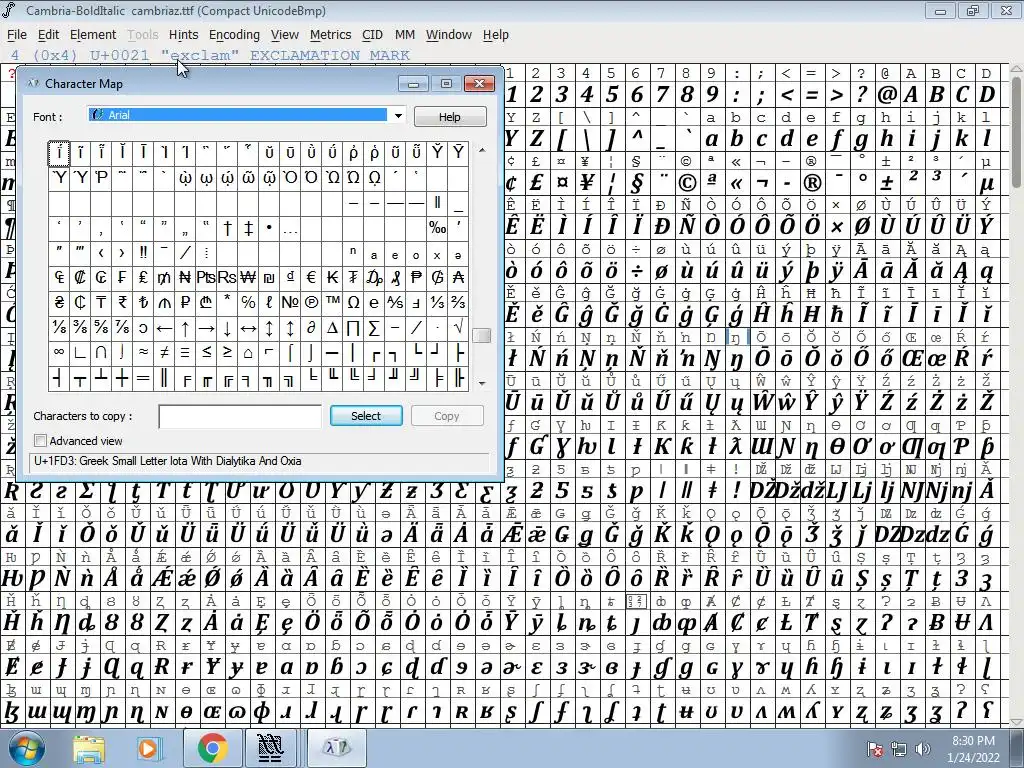Viewport: 1024px width, 768px height.
Task: Open the Action Center flag tray icon
Action: tap(874, 749)
